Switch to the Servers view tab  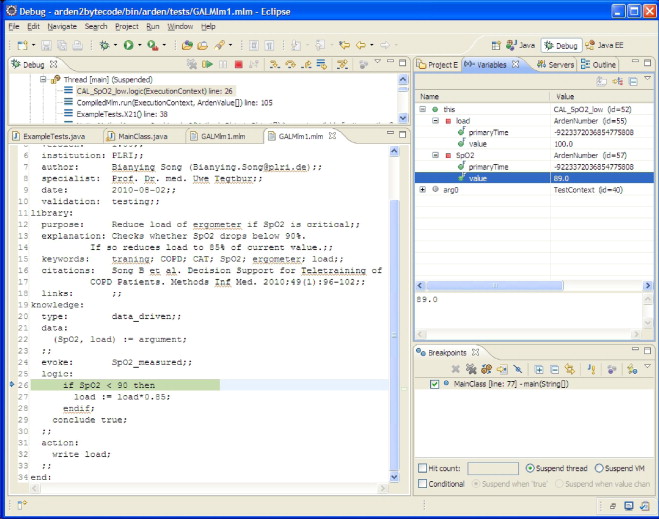556,65
